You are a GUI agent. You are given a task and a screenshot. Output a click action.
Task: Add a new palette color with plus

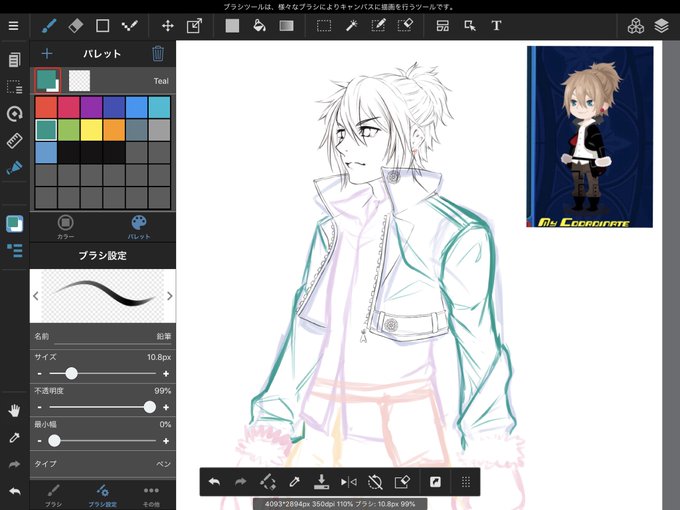47,54
